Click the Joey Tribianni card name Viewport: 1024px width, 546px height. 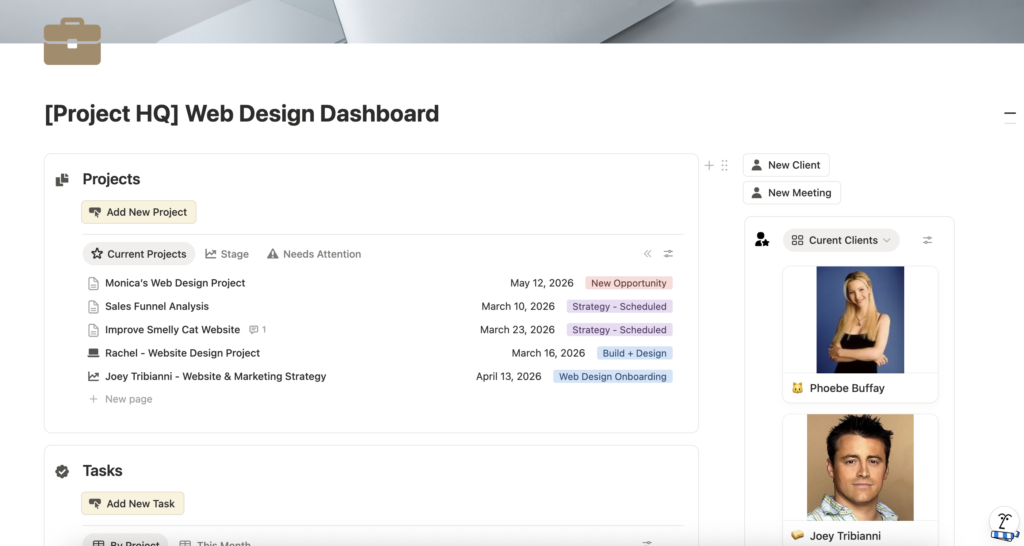click(x=845, y=536)
